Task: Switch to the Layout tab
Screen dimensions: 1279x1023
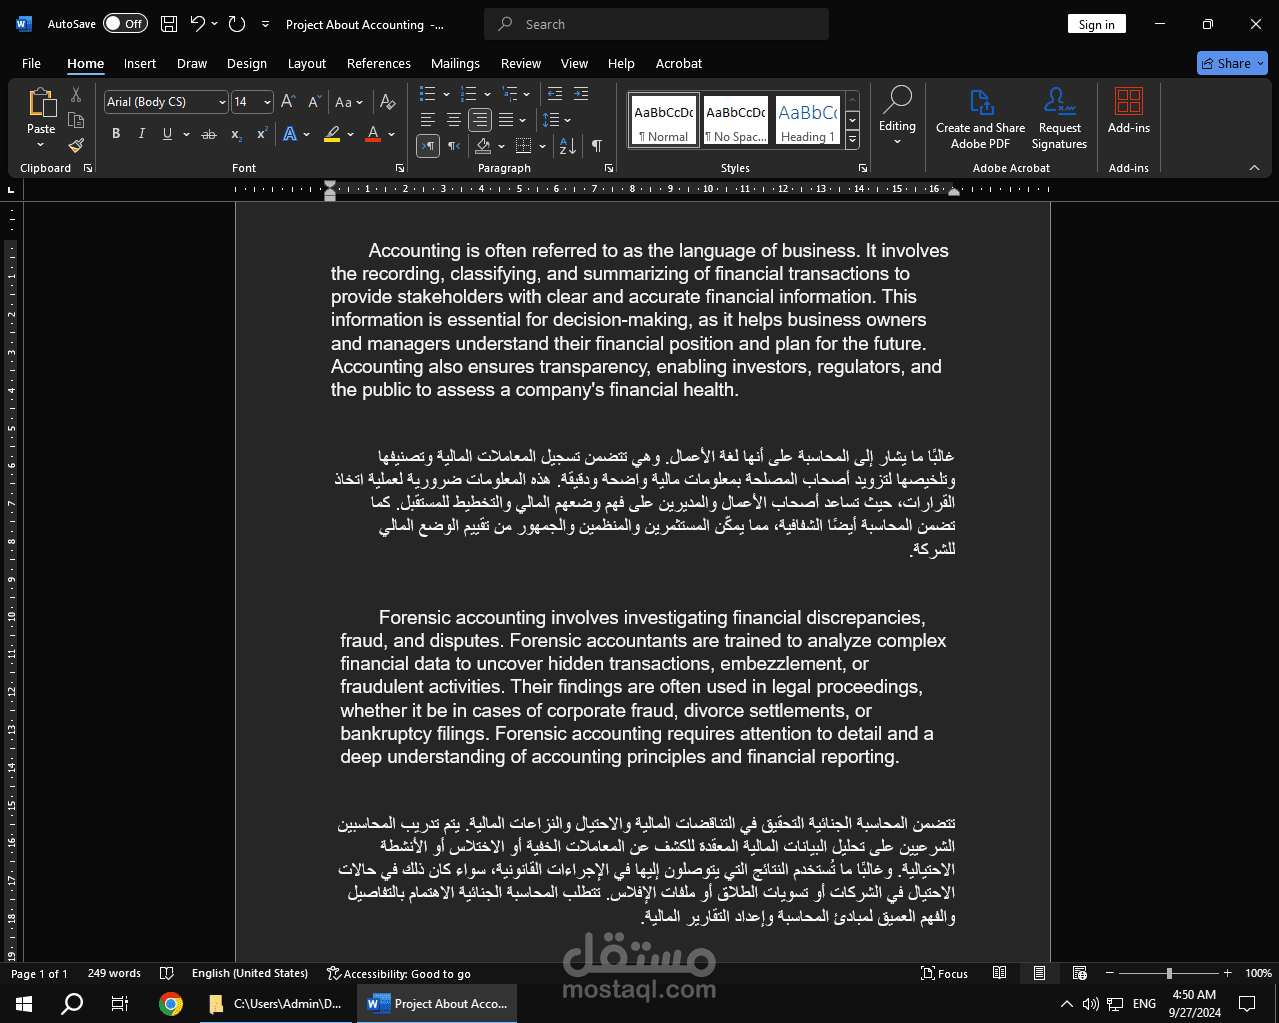Action: [x=307, y=63]
